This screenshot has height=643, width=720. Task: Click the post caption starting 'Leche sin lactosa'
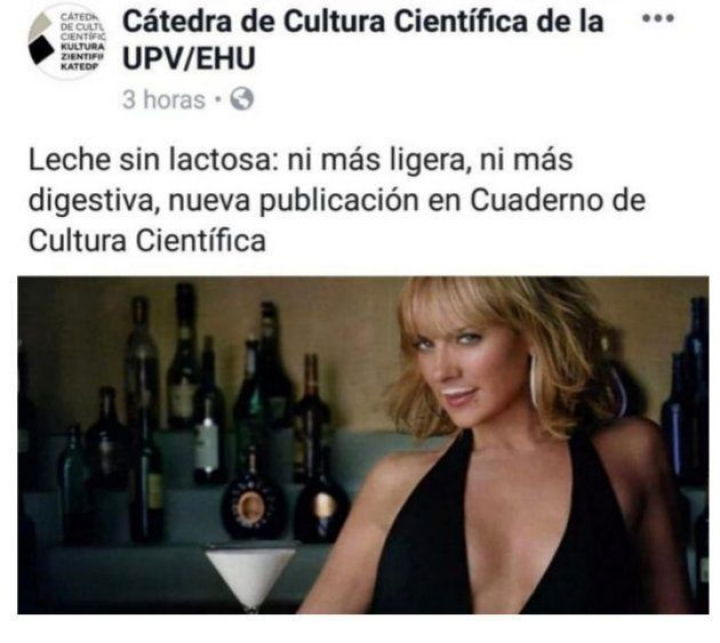click(x=337, y=200)
